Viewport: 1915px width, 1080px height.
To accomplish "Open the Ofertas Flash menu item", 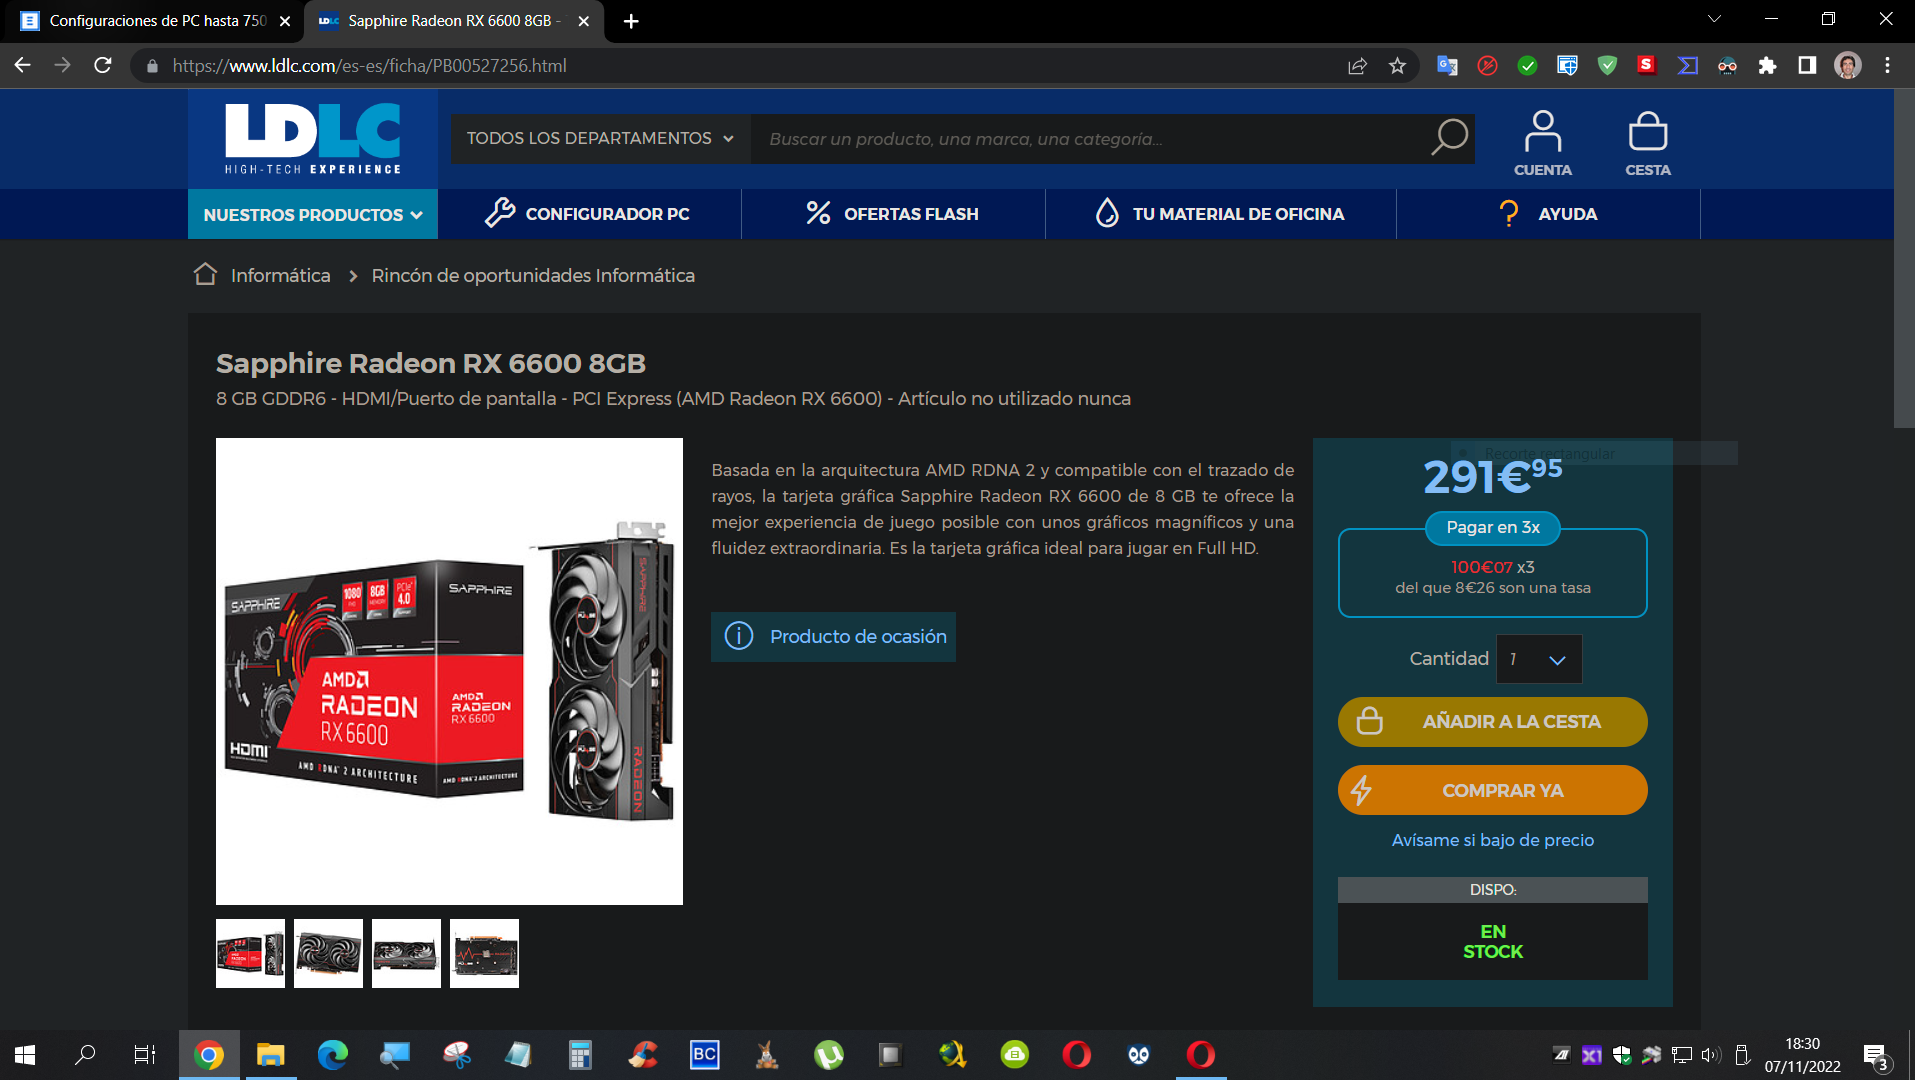I will click(892, 214).
